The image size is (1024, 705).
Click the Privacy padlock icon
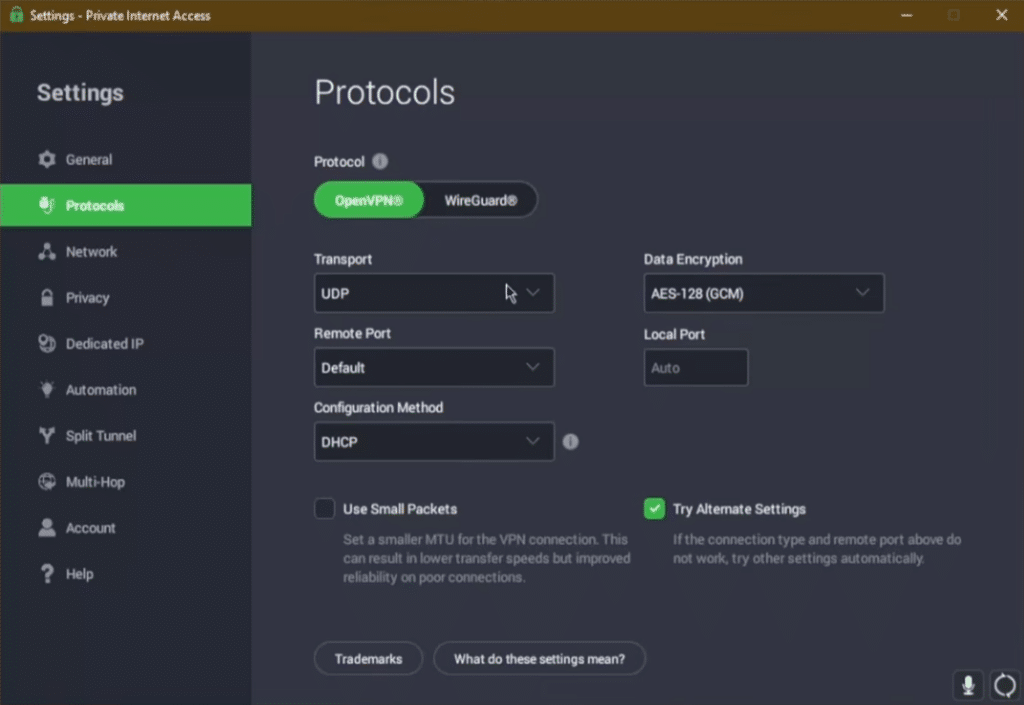[47, 298]
